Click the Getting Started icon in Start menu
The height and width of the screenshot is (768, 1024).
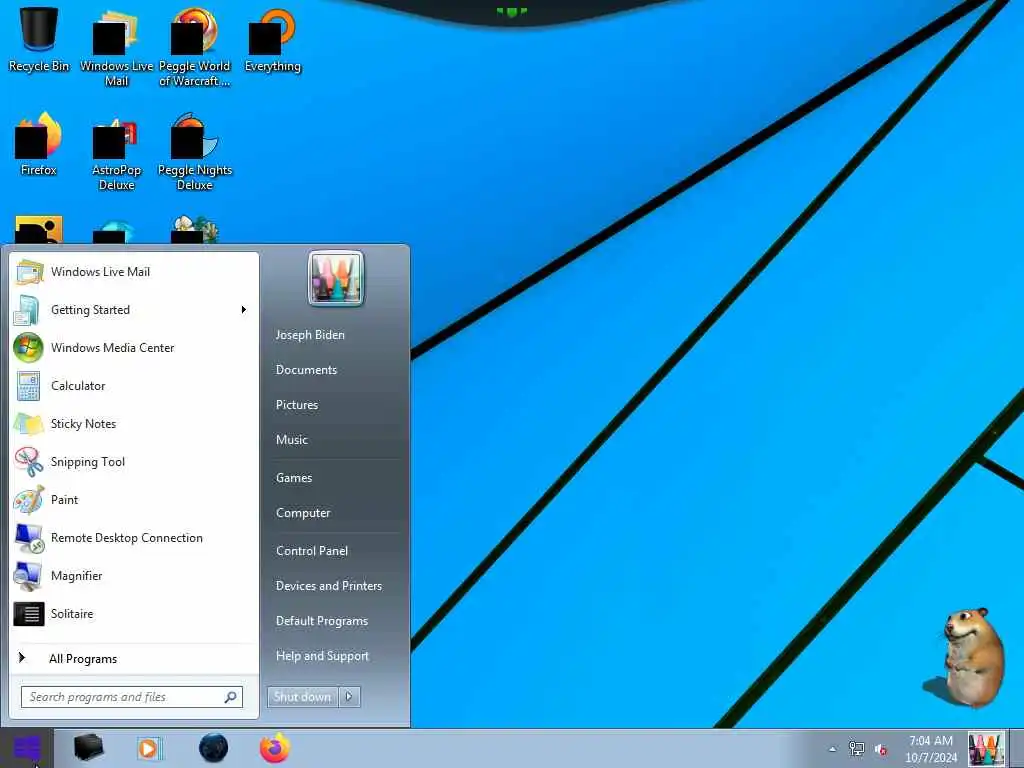click(27, 310)
